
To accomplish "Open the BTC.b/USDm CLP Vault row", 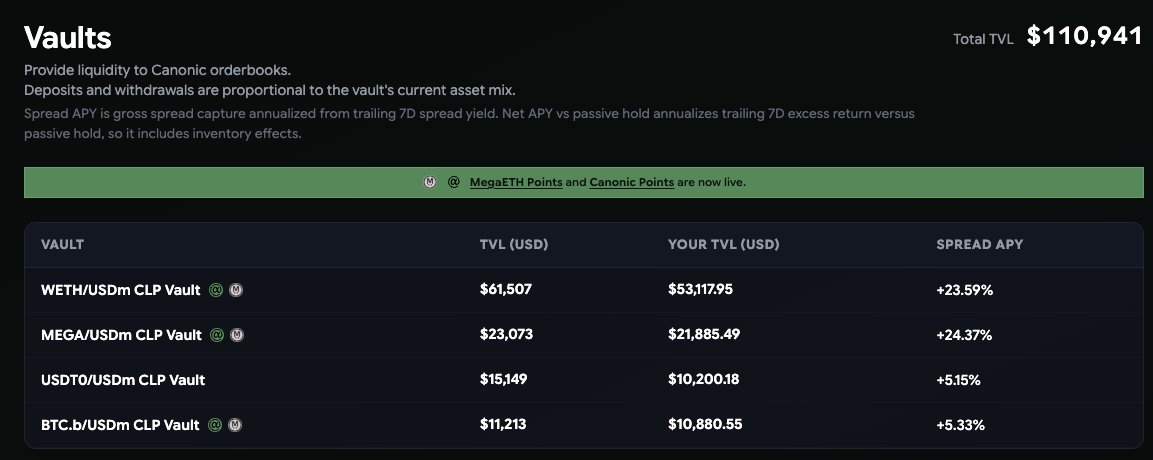I will point(584,425).
